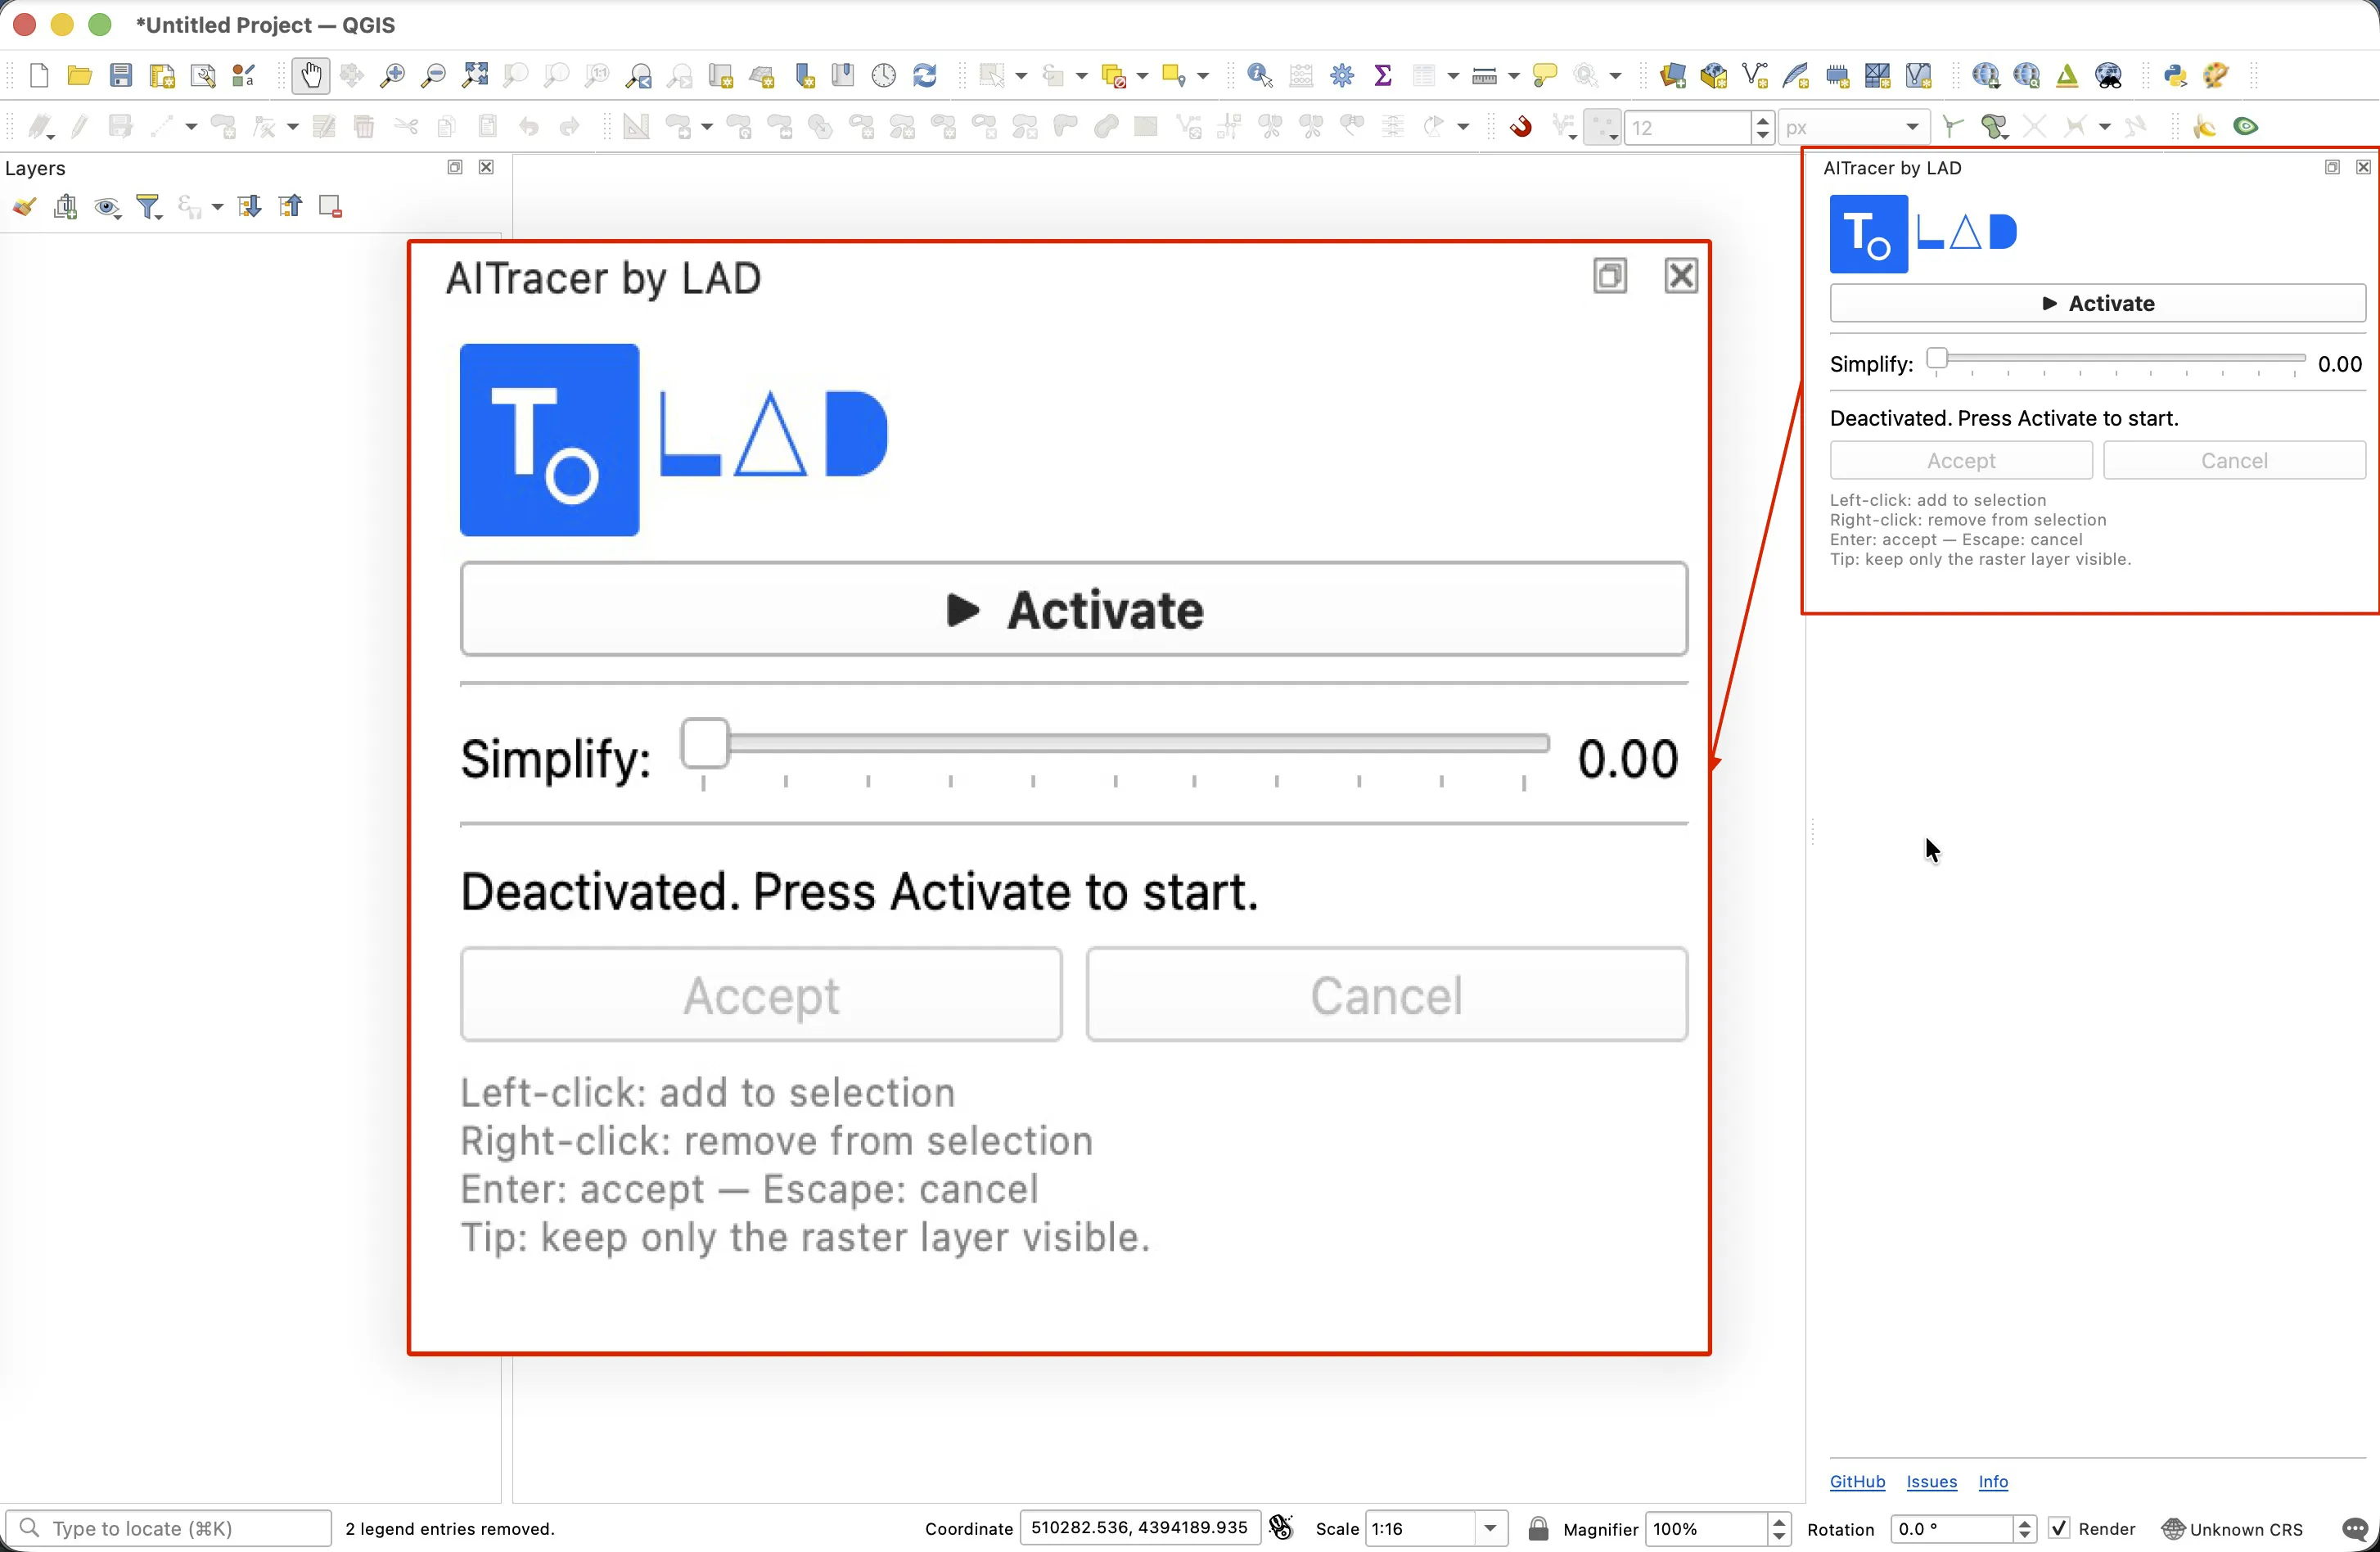Click the banana plugin icon
Image resolution: width=2380 pixels, height=1552 pixels.
[x=2205, y=126]
